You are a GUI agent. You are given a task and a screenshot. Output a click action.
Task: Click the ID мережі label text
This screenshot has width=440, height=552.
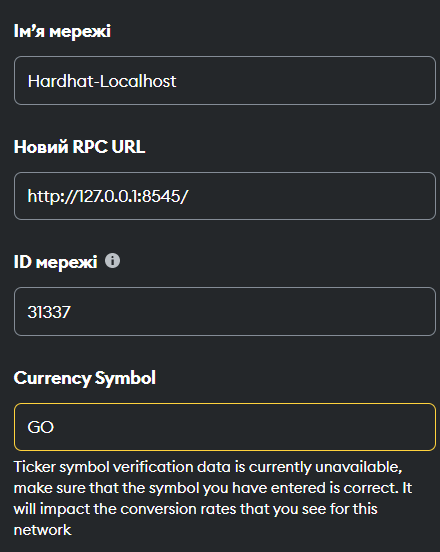coord(55,262)
